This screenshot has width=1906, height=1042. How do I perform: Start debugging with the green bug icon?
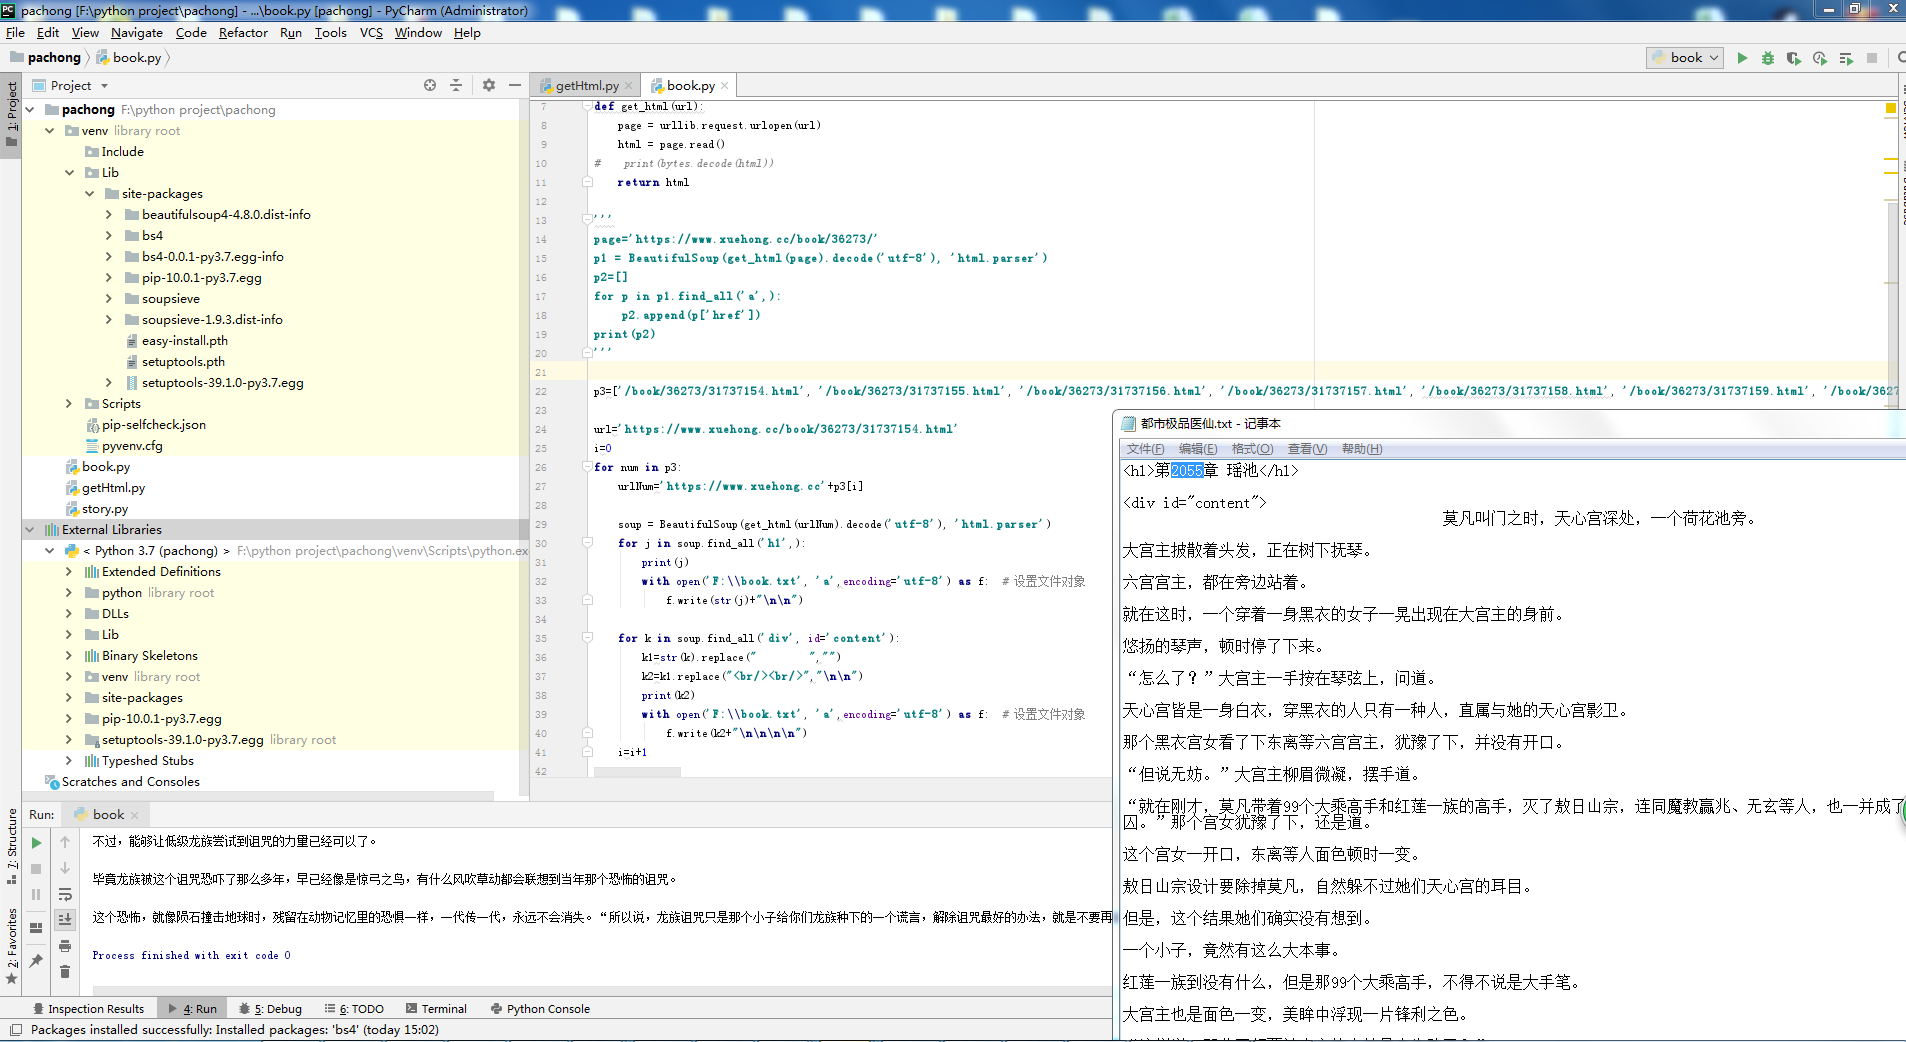pyautogui.click(x=1768, y=58)
